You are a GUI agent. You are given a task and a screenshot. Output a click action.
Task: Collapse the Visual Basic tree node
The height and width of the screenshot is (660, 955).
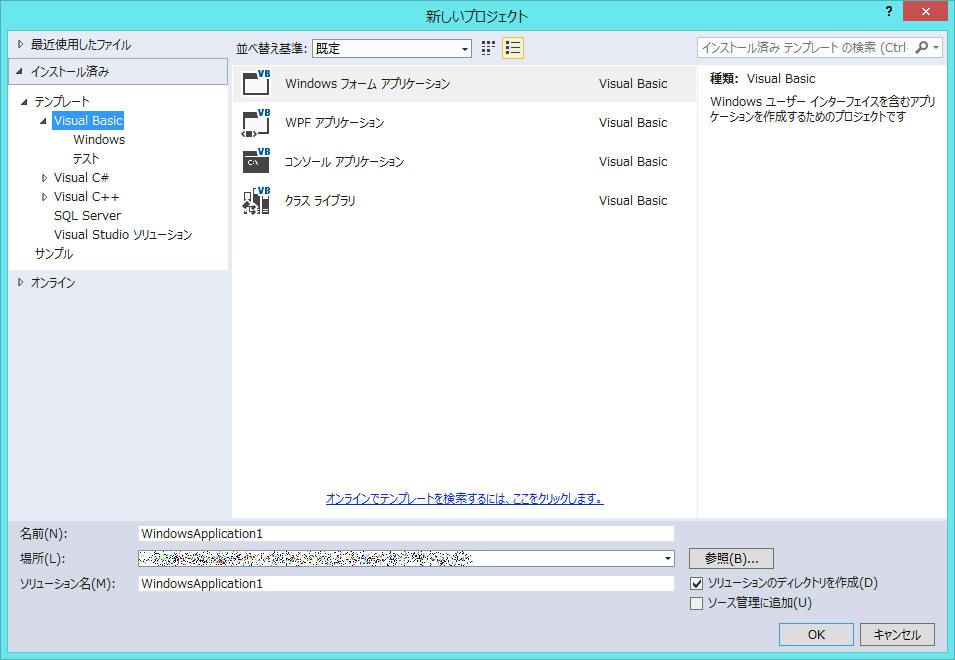click(x=43, y=121)
